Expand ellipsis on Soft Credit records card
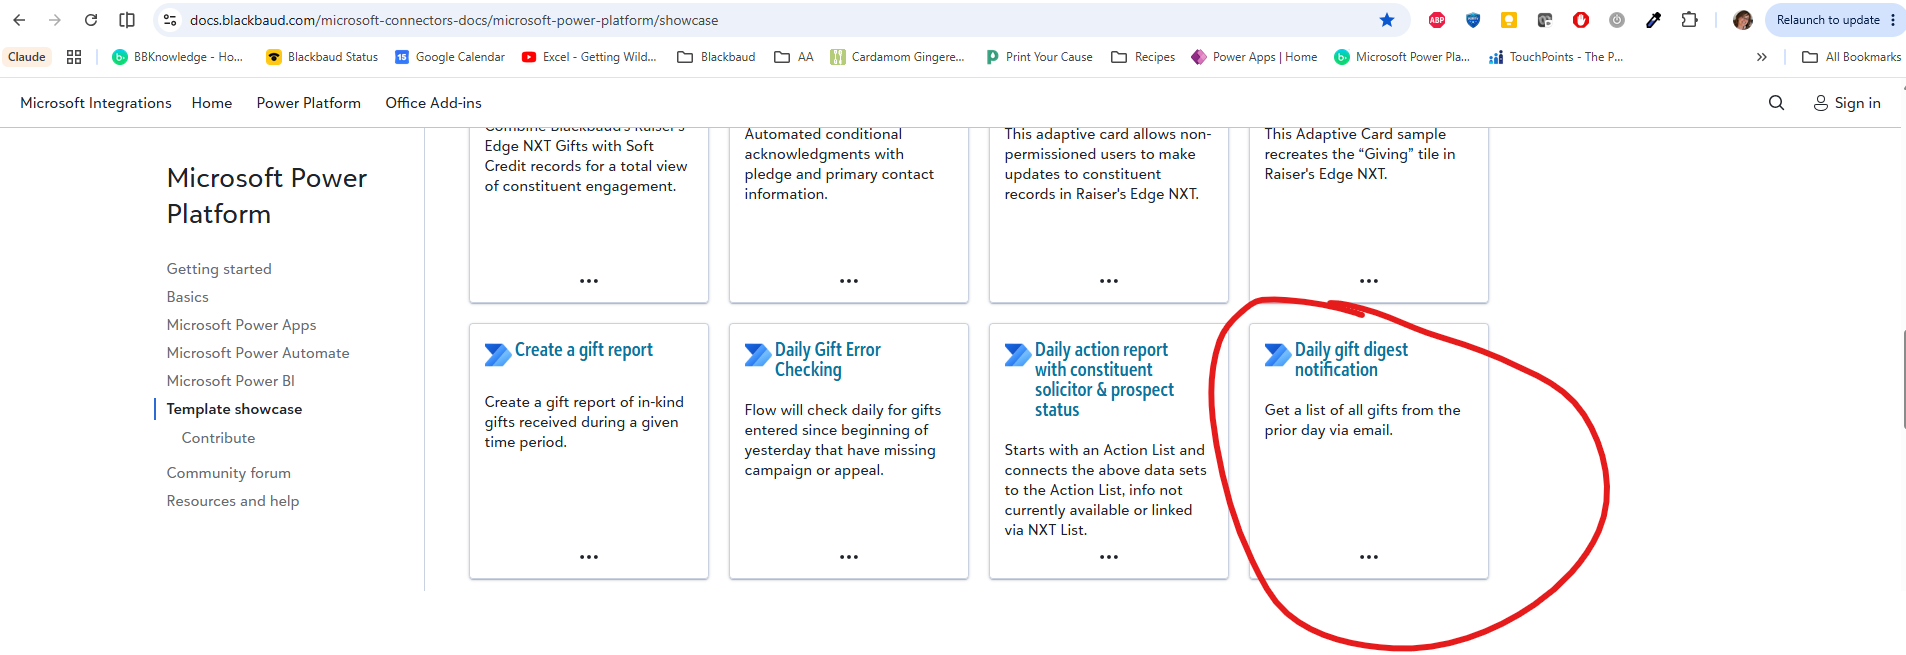Image resolution: width=1906 pixels, height=655 pixels. [589, 281]
